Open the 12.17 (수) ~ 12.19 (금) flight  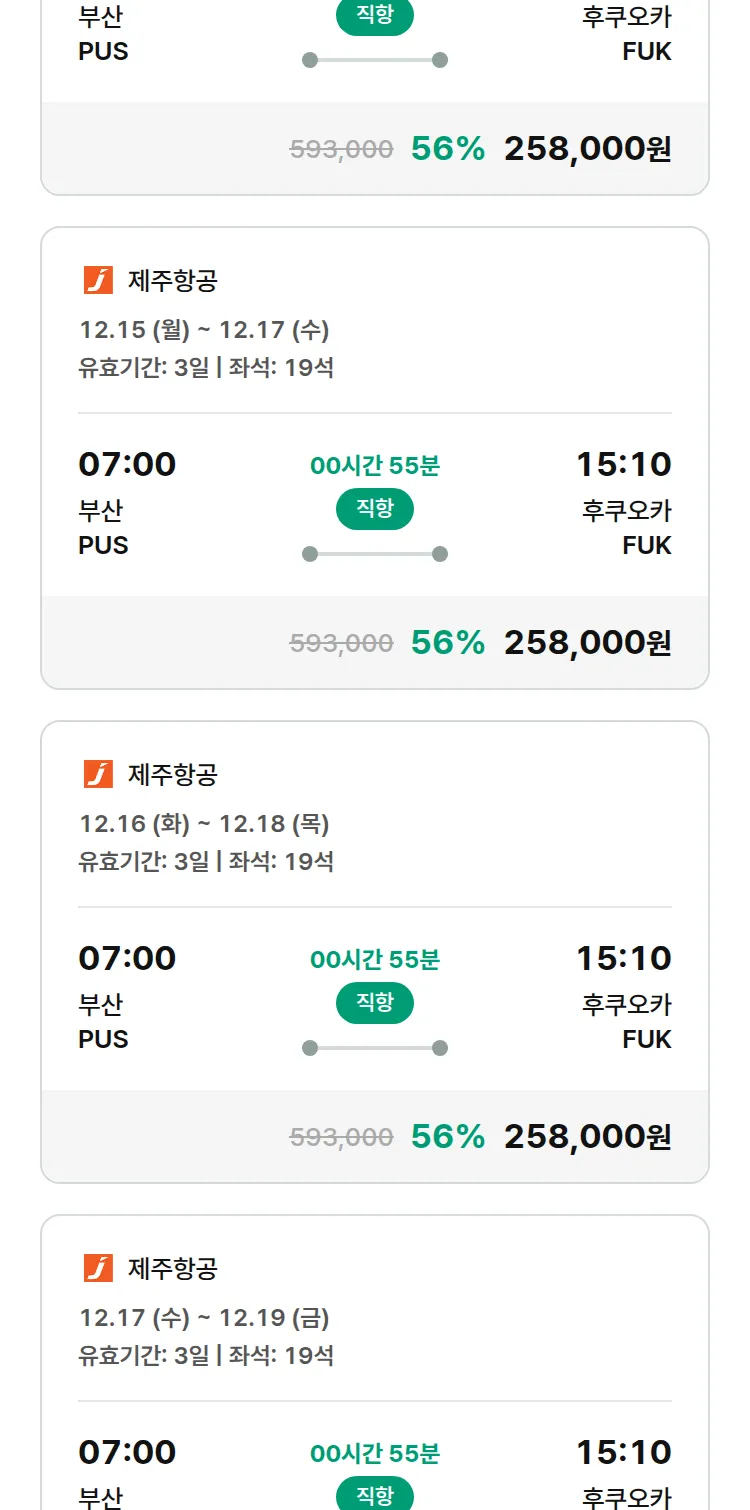tap(204, 1318)
